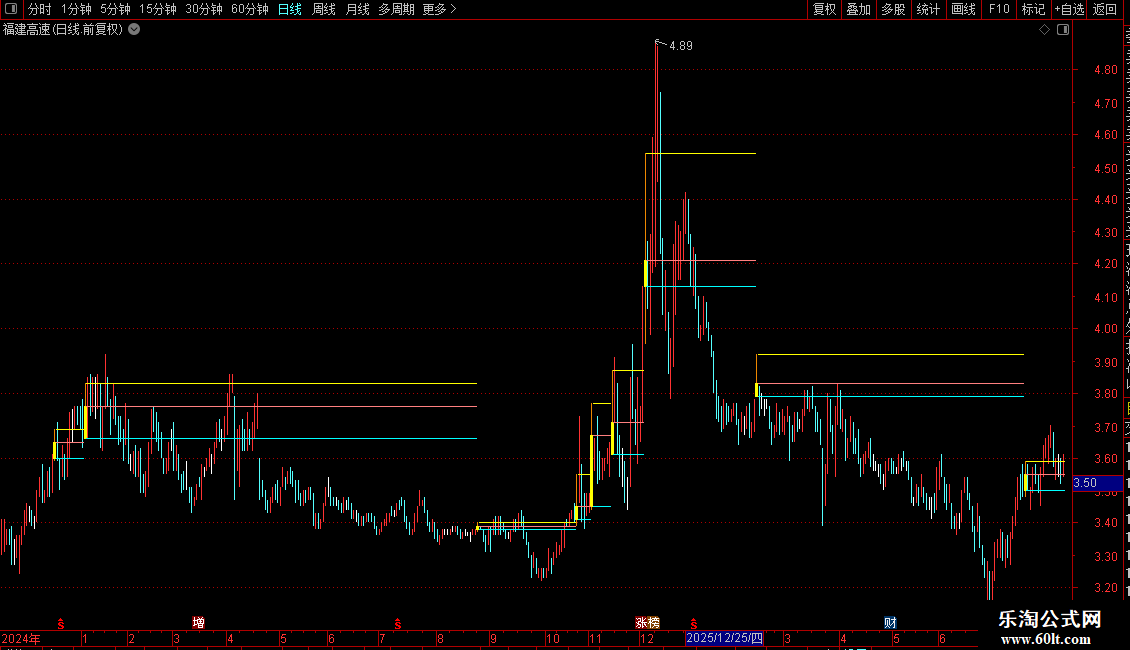Select the 15分钟 period
The image size is (1130, 650).
pyautogui.click(x=158, y=9)
